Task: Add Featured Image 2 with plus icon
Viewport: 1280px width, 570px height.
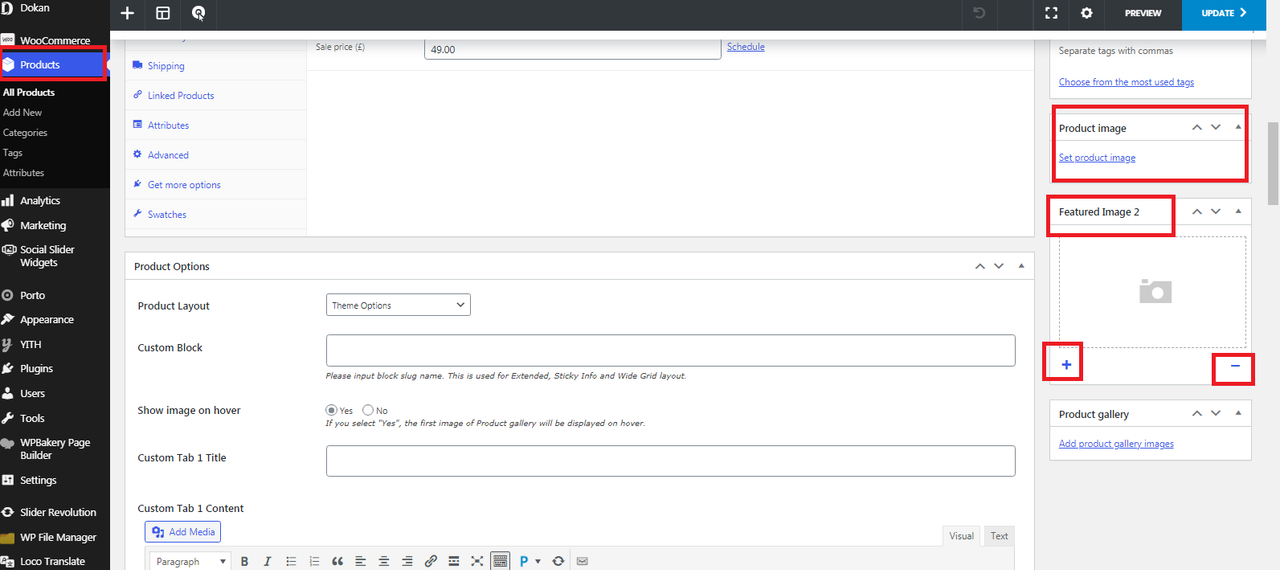Action: (1066, 365)
